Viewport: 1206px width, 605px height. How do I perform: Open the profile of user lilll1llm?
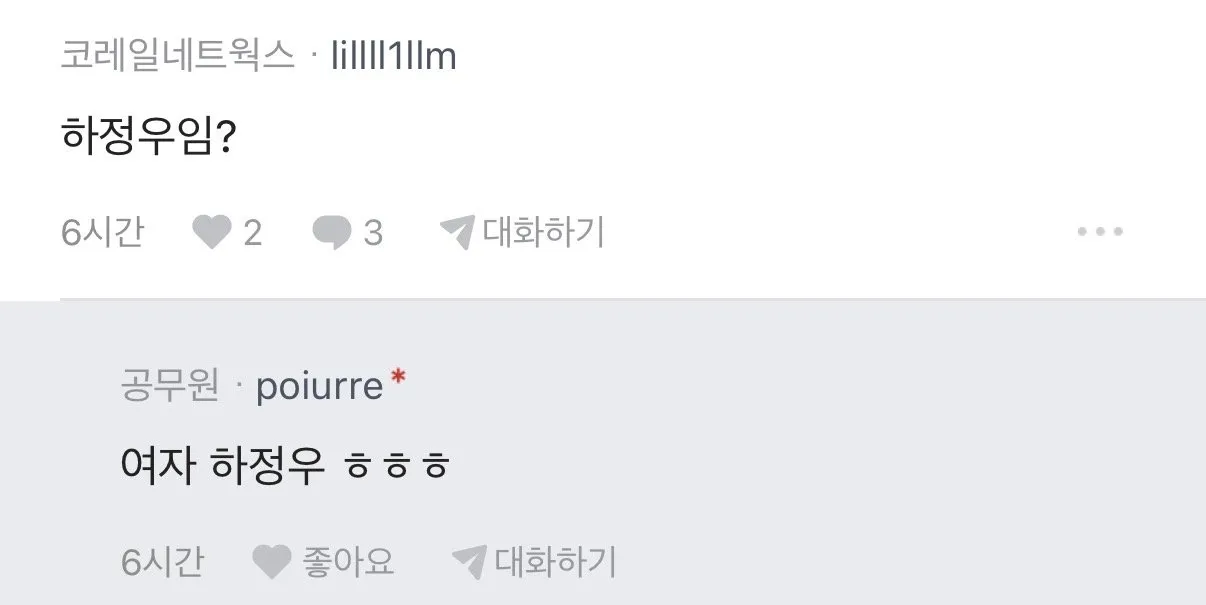[392, 57]
